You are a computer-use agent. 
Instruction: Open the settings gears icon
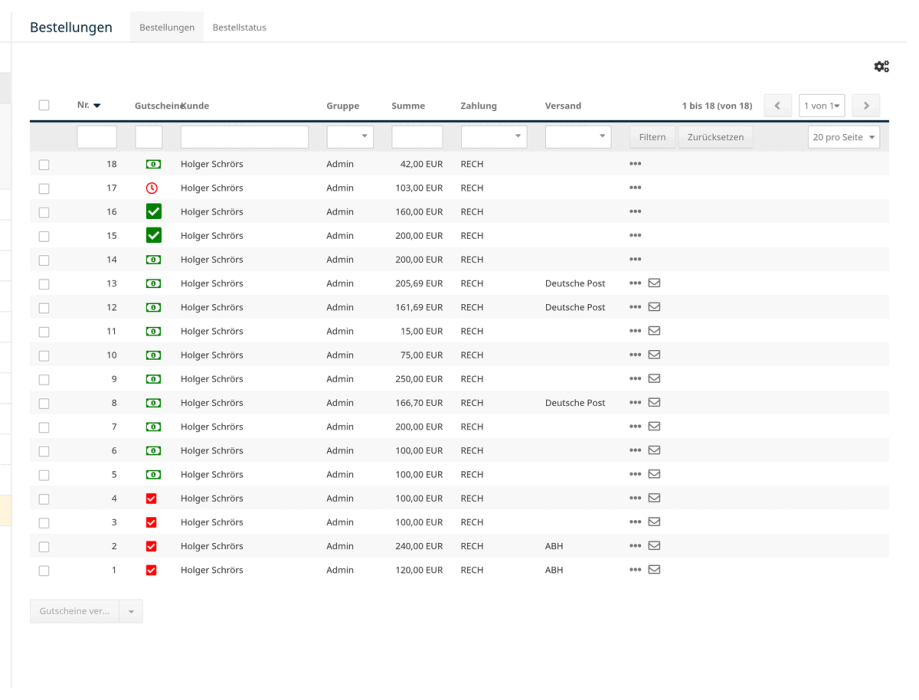881,66
